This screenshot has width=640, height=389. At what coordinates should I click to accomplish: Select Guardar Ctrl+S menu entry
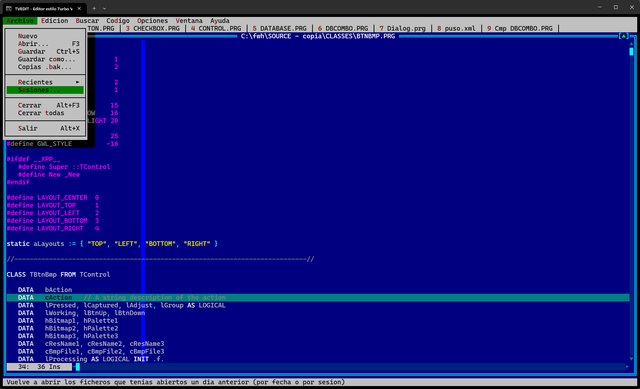coord(45,51)
